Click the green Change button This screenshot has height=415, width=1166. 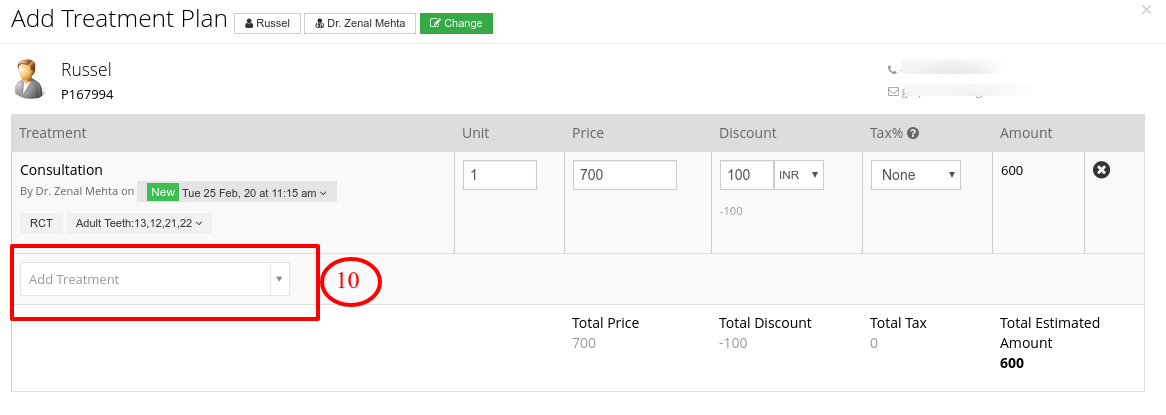(456, 23)
